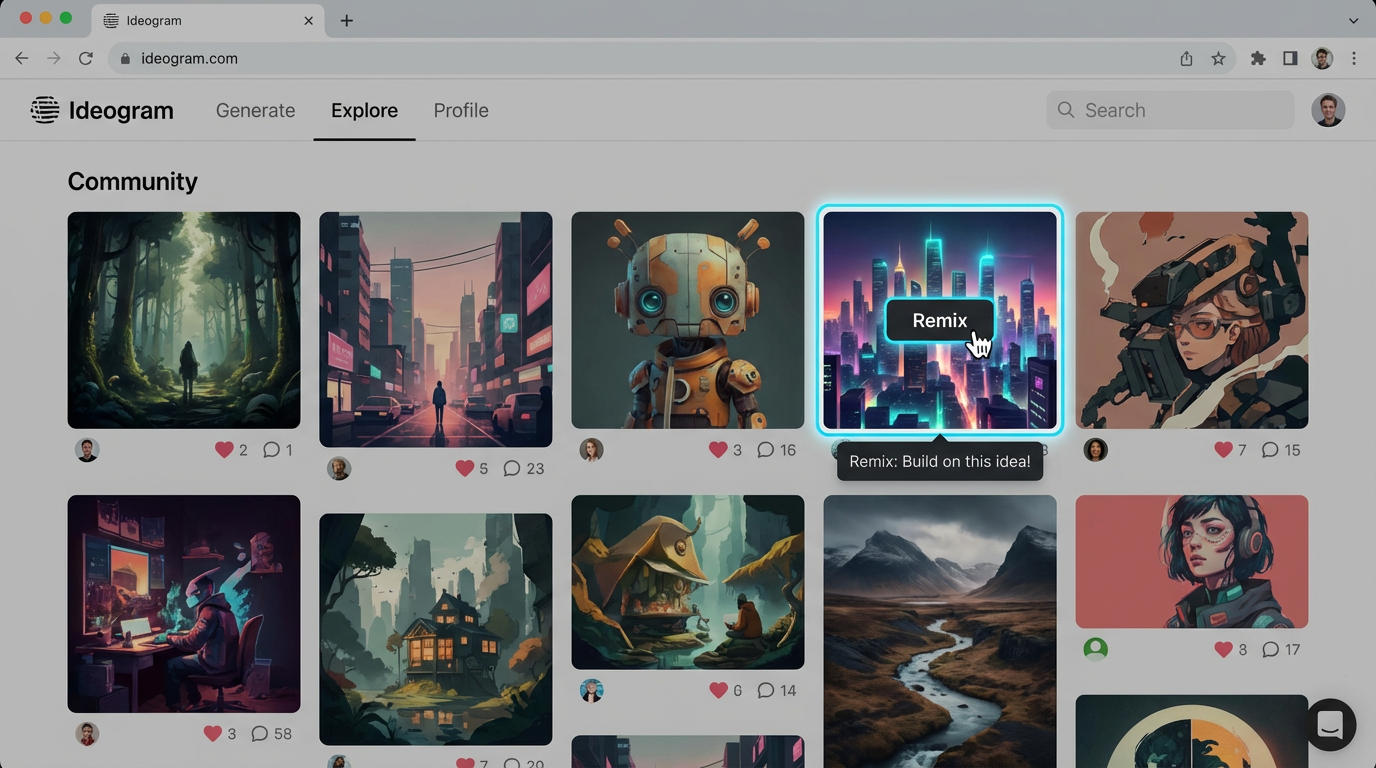This screenshot has height=768, width=1376.
Task: Like the forest image with 2 hearts
Action: (224, 450)
